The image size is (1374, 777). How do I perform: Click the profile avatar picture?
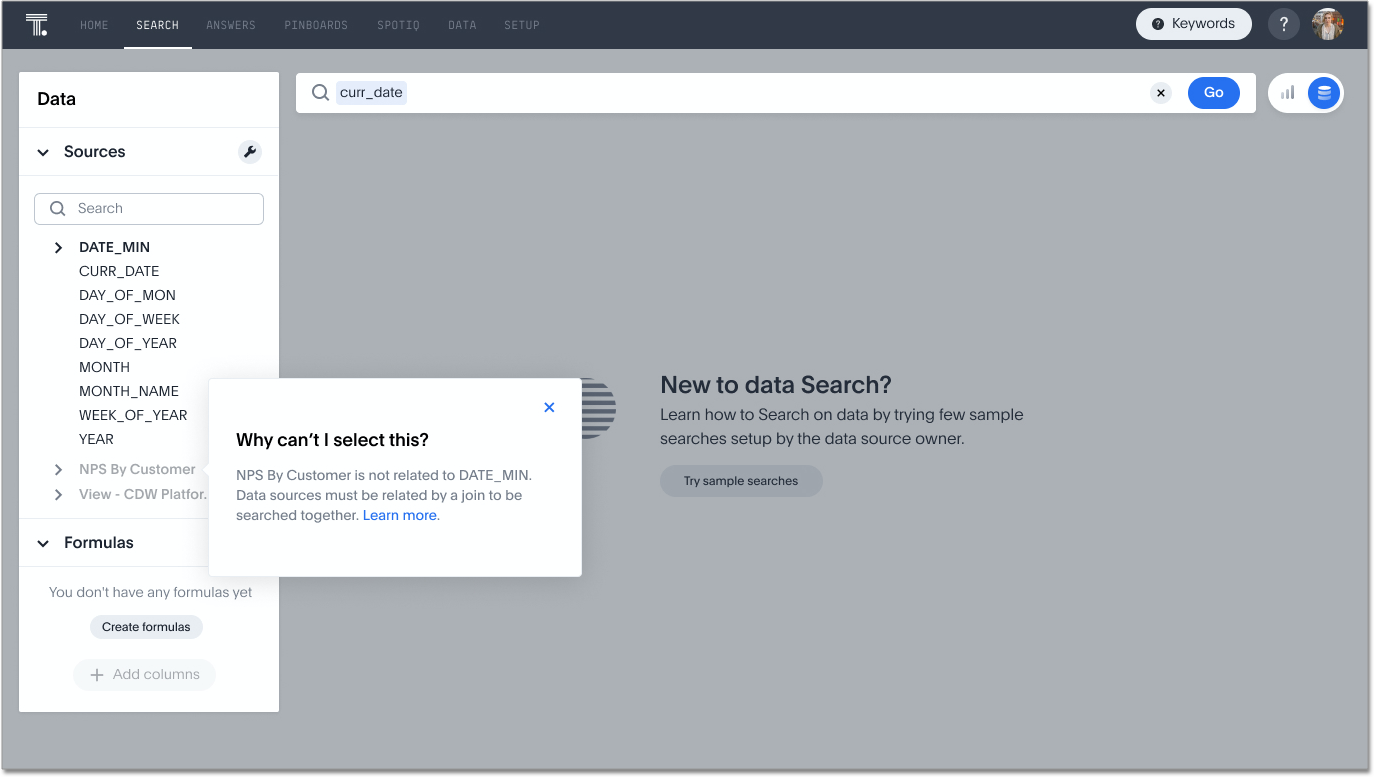pos(1327,23)
